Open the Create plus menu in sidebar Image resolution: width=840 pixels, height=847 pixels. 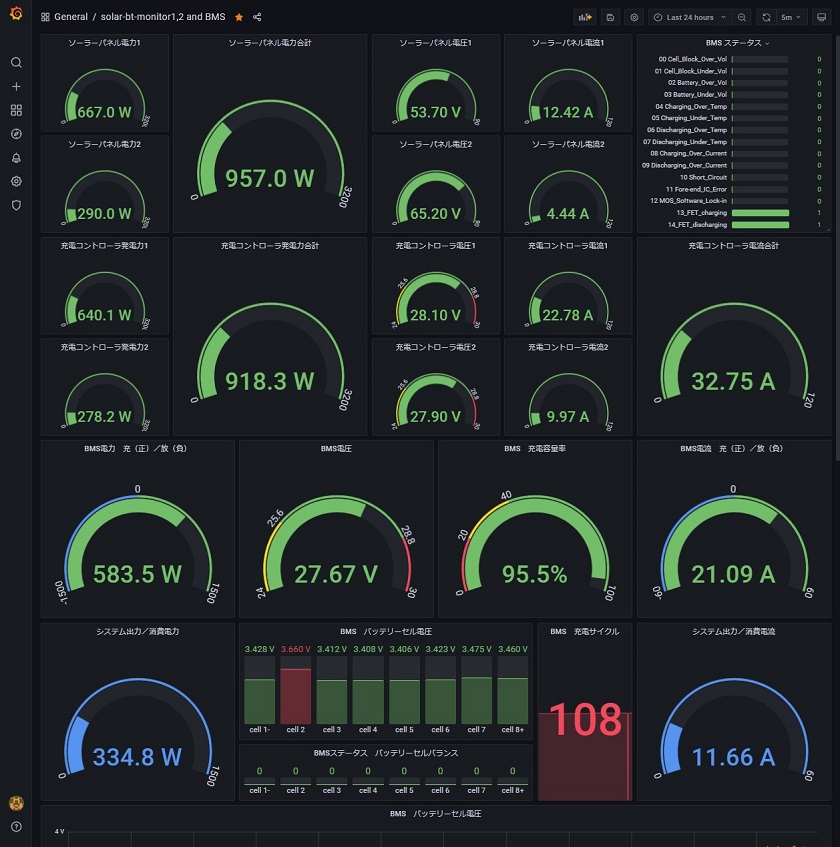(x=16, y=86)
